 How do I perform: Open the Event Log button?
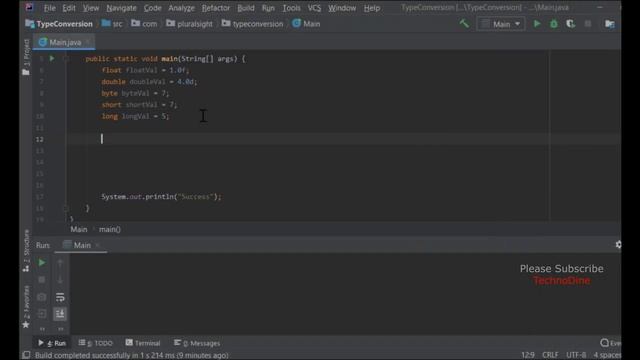point(611,343)
